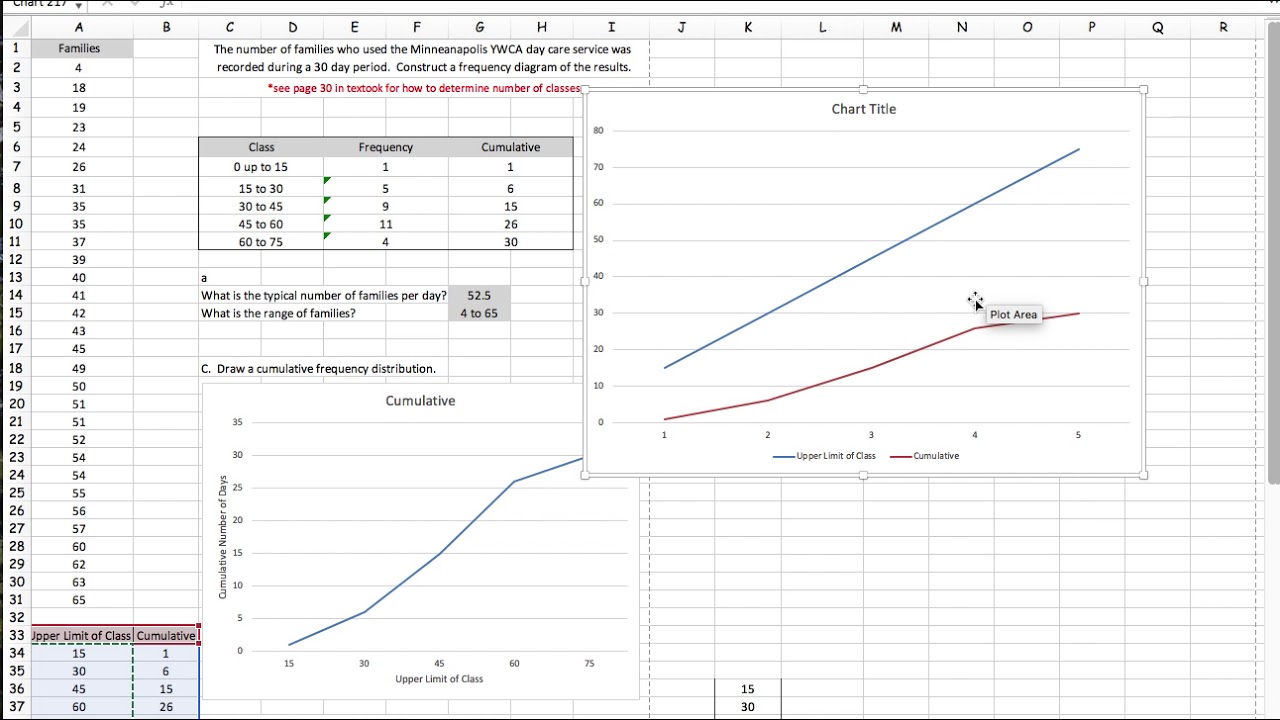Click frequency value 9 in the table

pyautogui.click(x=386, y=206)
